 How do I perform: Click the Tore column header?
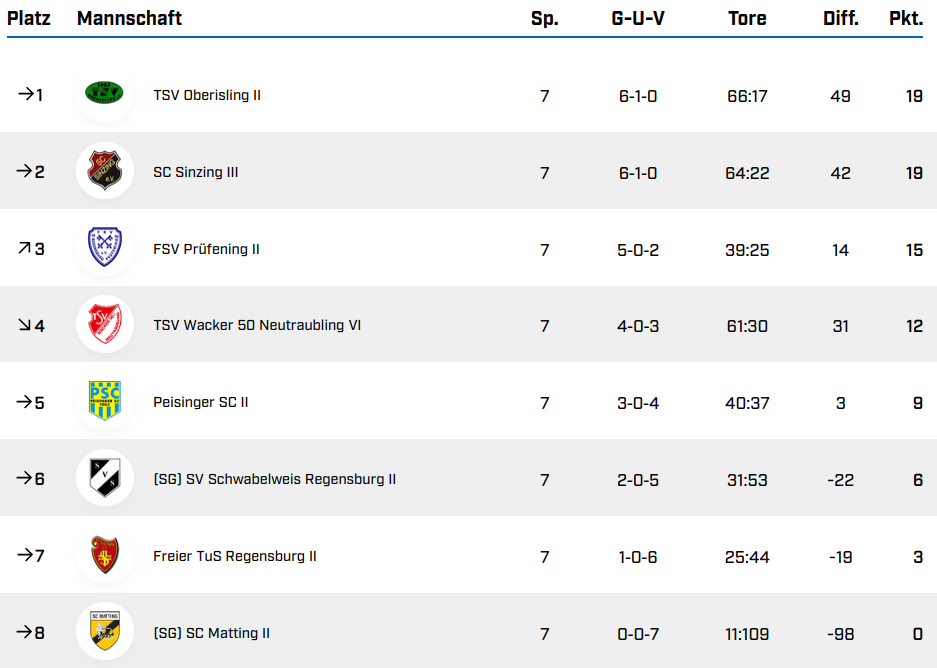point(747,18)
